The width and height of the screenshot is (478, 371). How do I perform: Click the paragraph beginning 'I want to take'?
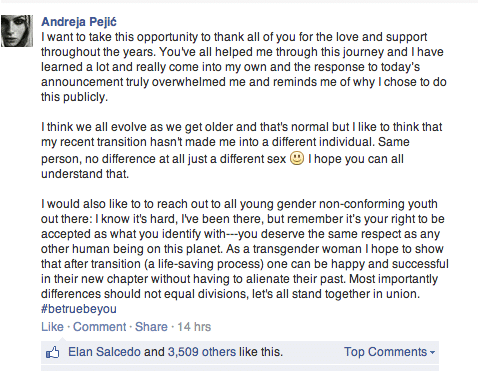tap(244, 67)
